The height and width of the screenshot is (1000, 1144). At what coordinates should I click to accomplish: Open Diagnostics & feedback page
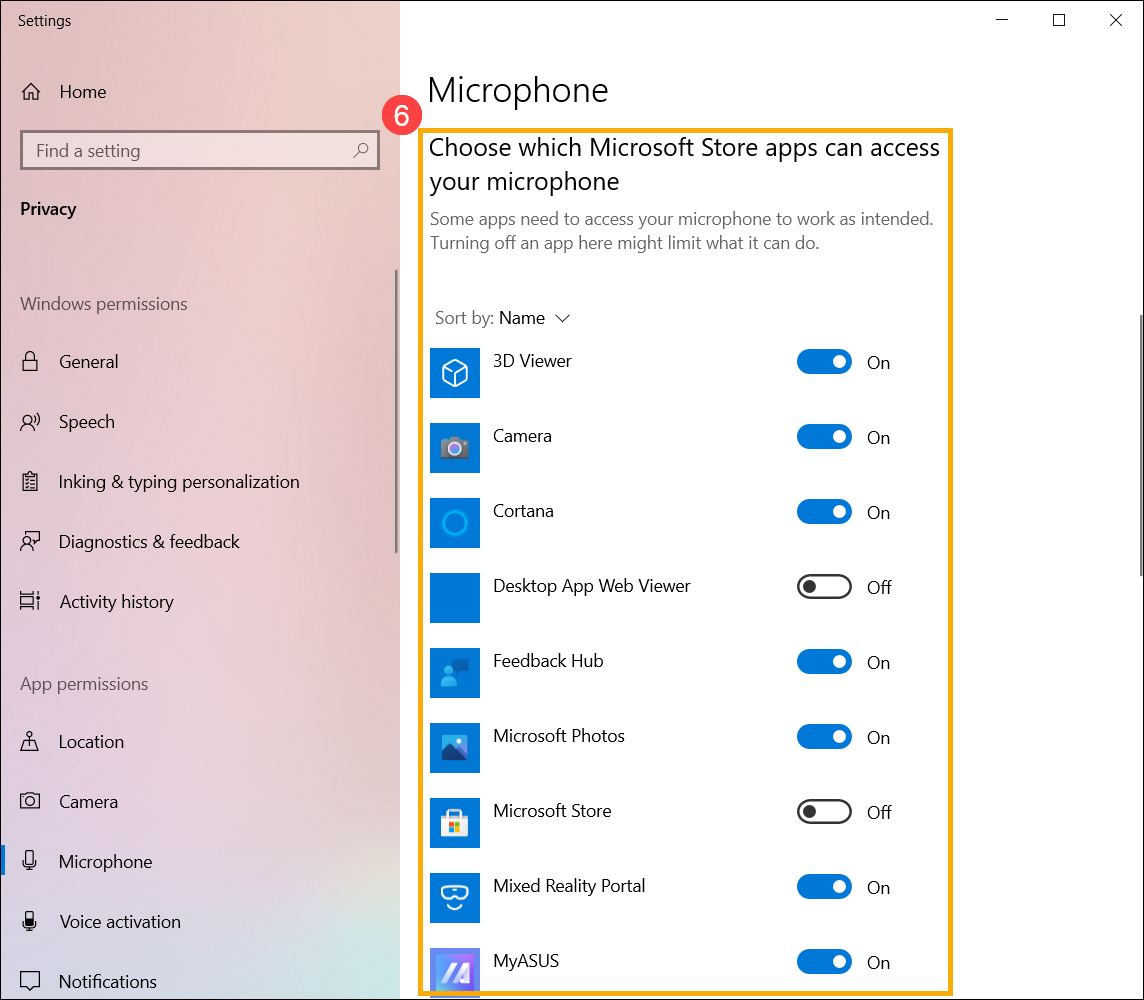click(149, 541)
